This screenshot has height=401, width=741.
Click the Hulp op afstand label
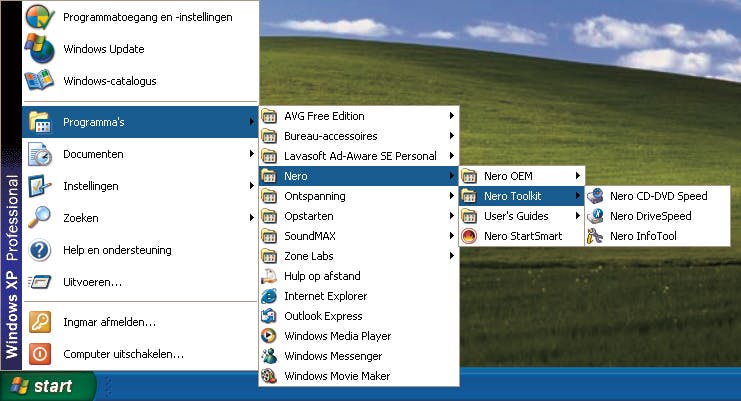[322, 276]
